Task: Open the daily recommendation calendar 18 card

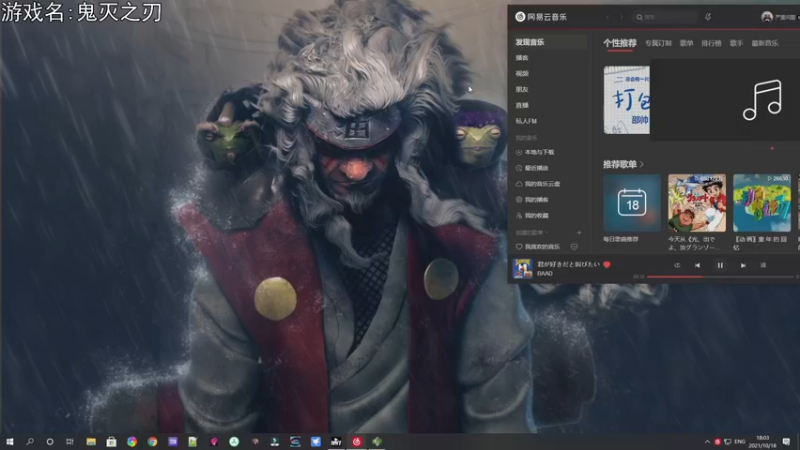Action: pos(632,203)
